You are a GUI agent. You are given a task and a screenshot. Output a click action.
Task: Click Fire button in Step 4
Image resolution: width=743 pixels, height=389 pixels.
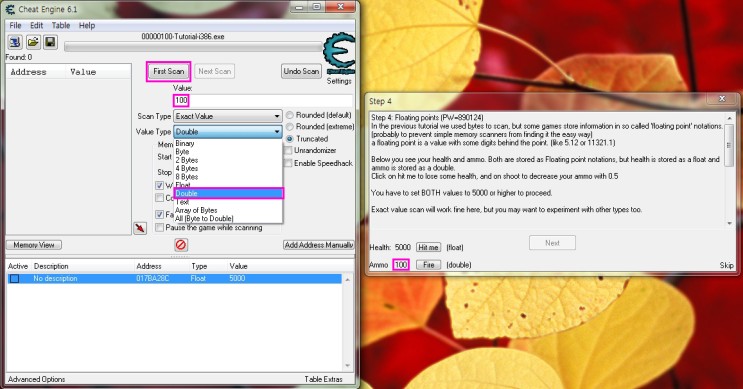(x=428, y=265)
